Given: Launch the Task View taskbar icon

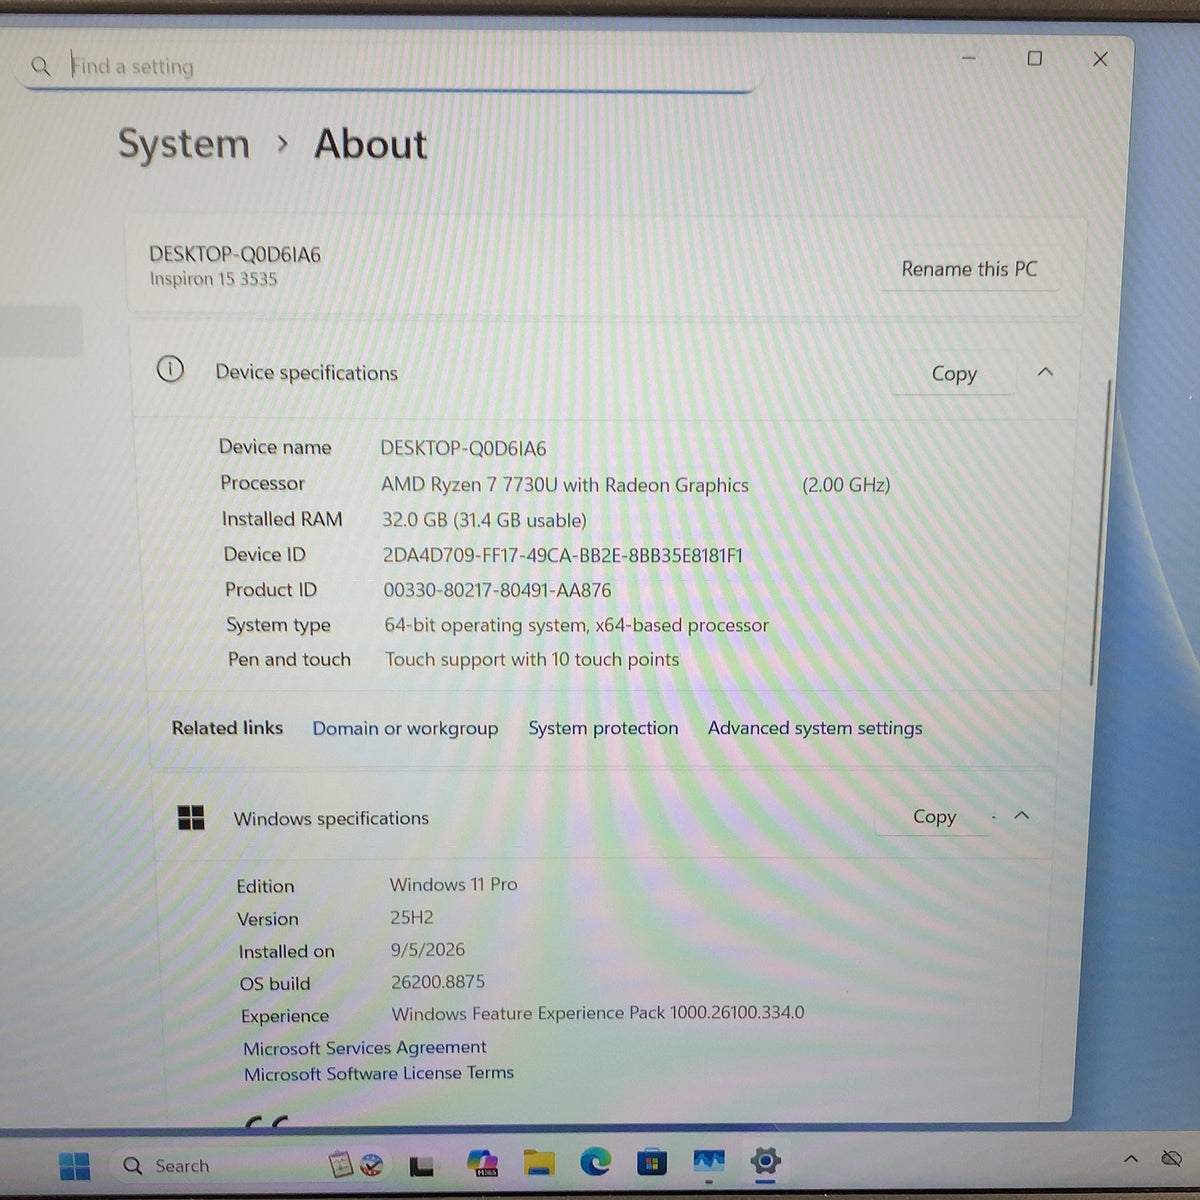Looking at the screenshot, I should (421, 1165).
